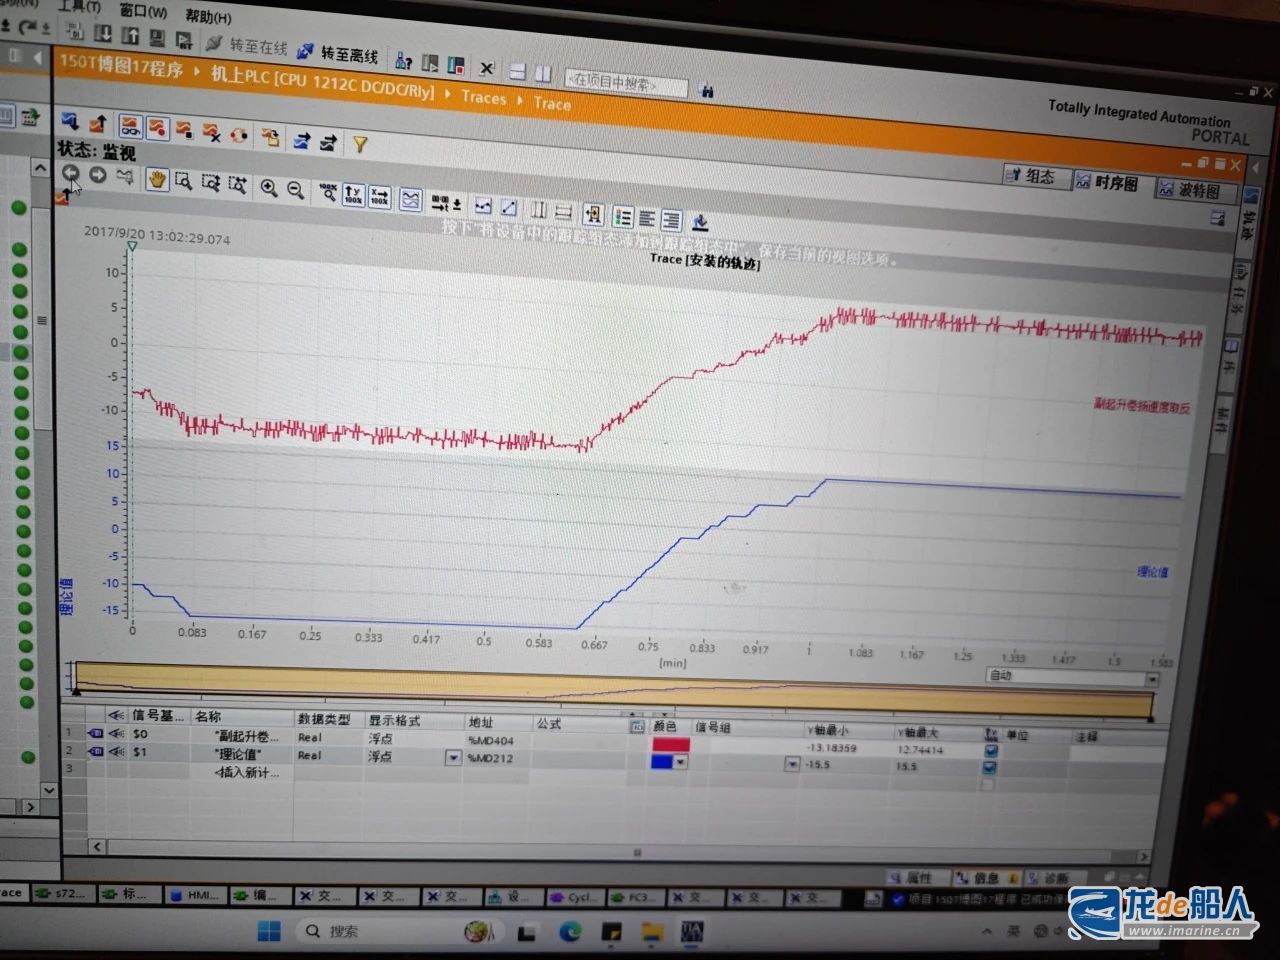This screenshot has height=960, width=1280.
Task: Expand the 自动 dropdown below the chart
Action: (x=1152, y=679)
